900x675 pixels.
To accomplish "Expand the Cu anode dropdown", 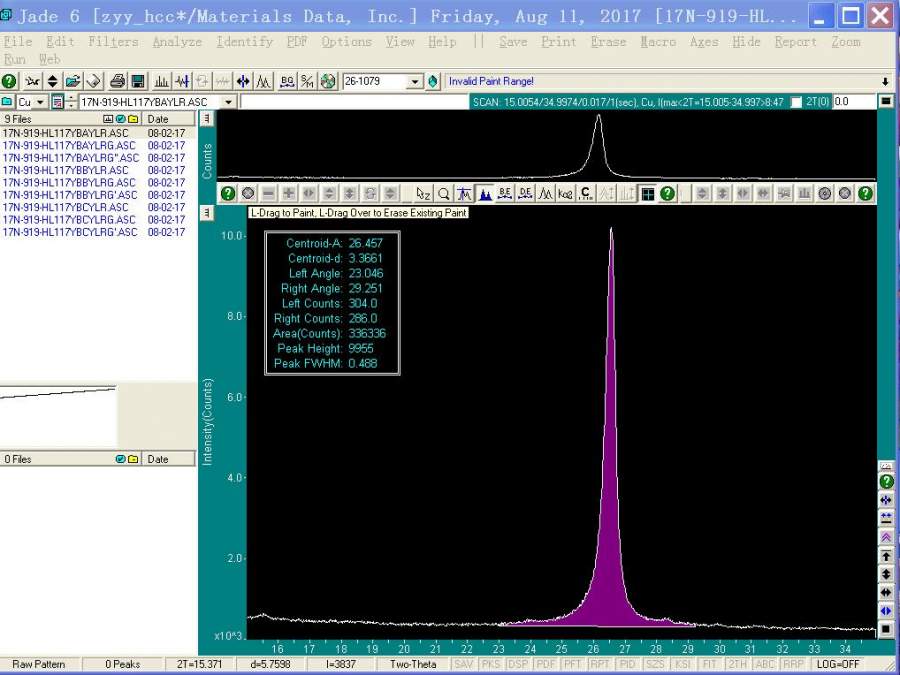I will click(40, 102).
